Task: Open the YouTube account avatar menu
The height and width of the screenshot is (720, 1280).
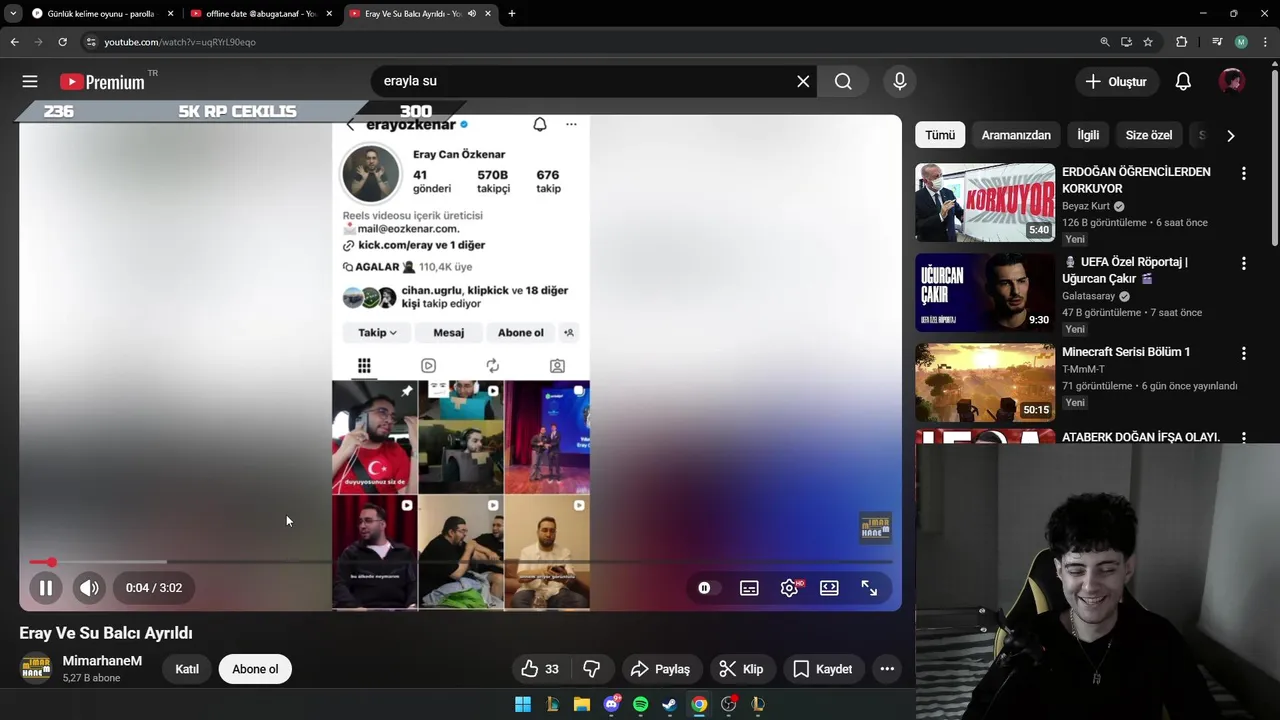Action: [x=1232, y=81]
